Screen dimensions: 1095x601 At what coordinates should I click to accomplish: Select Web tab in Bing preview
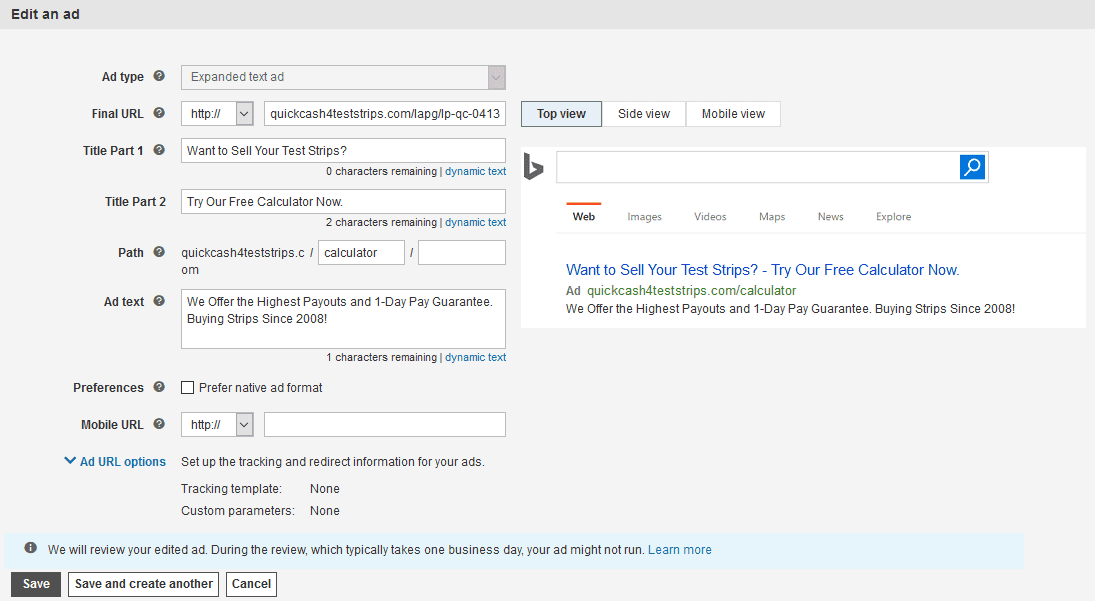coord(584,216)
